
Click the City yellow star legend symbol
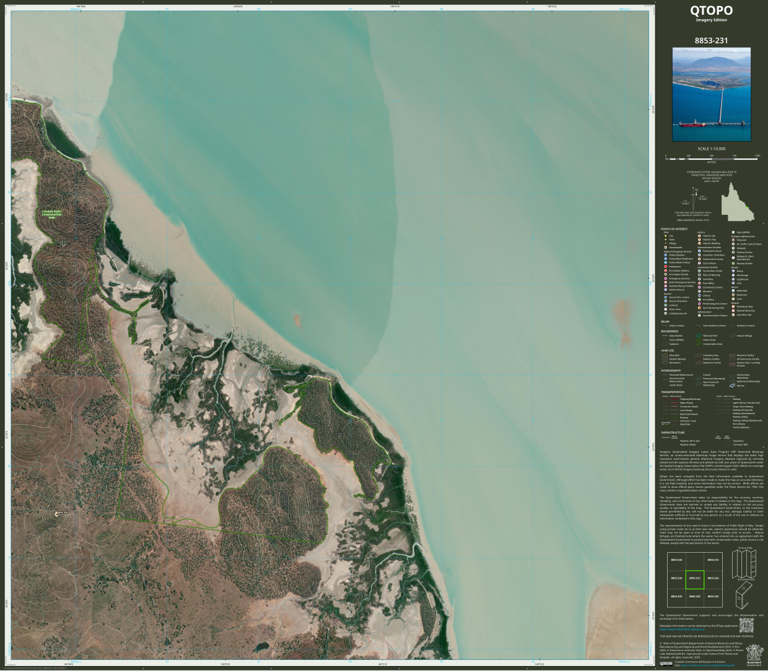coord(666,236)
